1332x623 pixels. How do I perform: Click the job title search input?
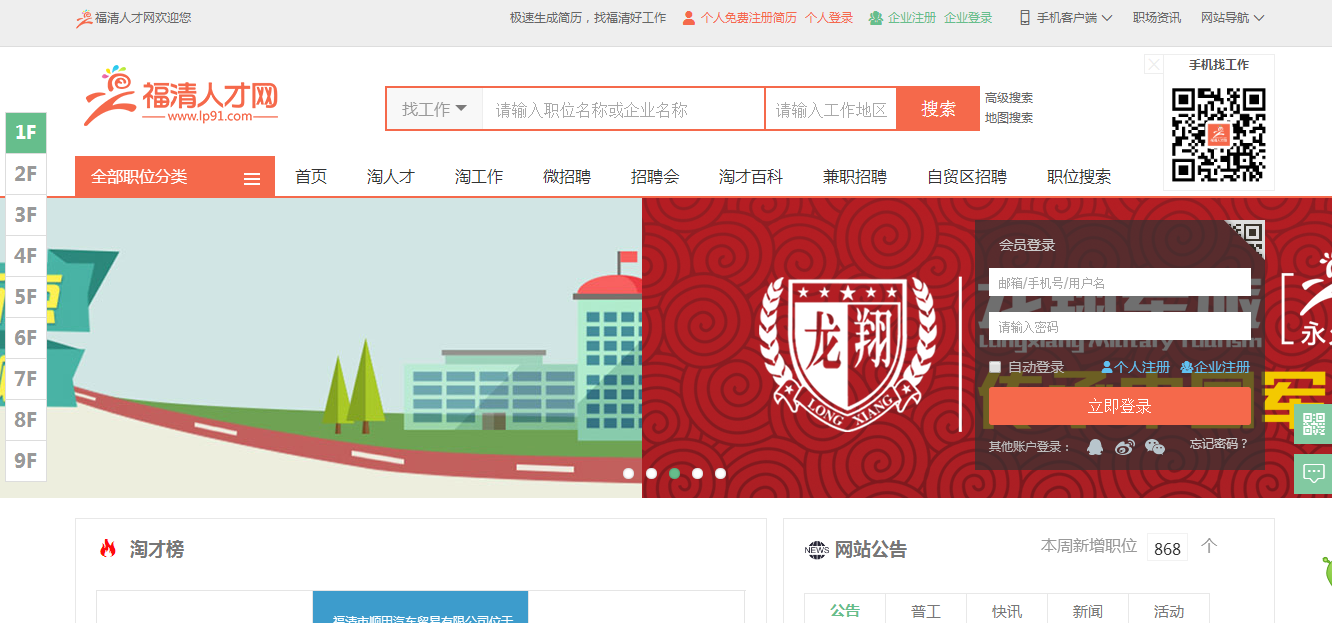(x=623, y=109)
